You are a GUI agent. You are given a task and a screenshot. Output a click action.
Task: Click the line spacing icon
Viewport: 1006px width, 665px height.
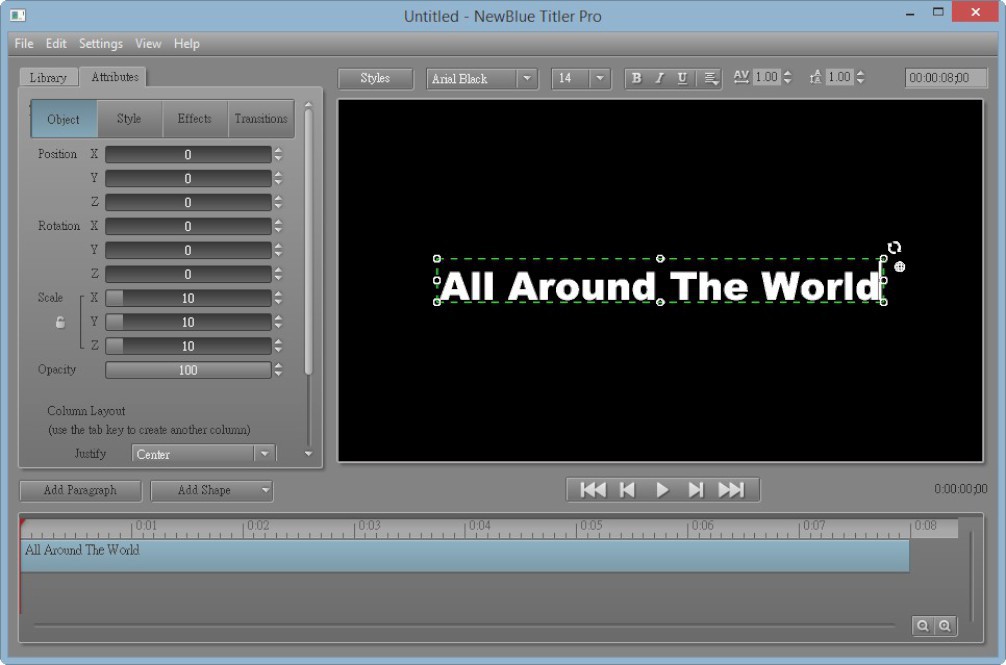(815, 78)
